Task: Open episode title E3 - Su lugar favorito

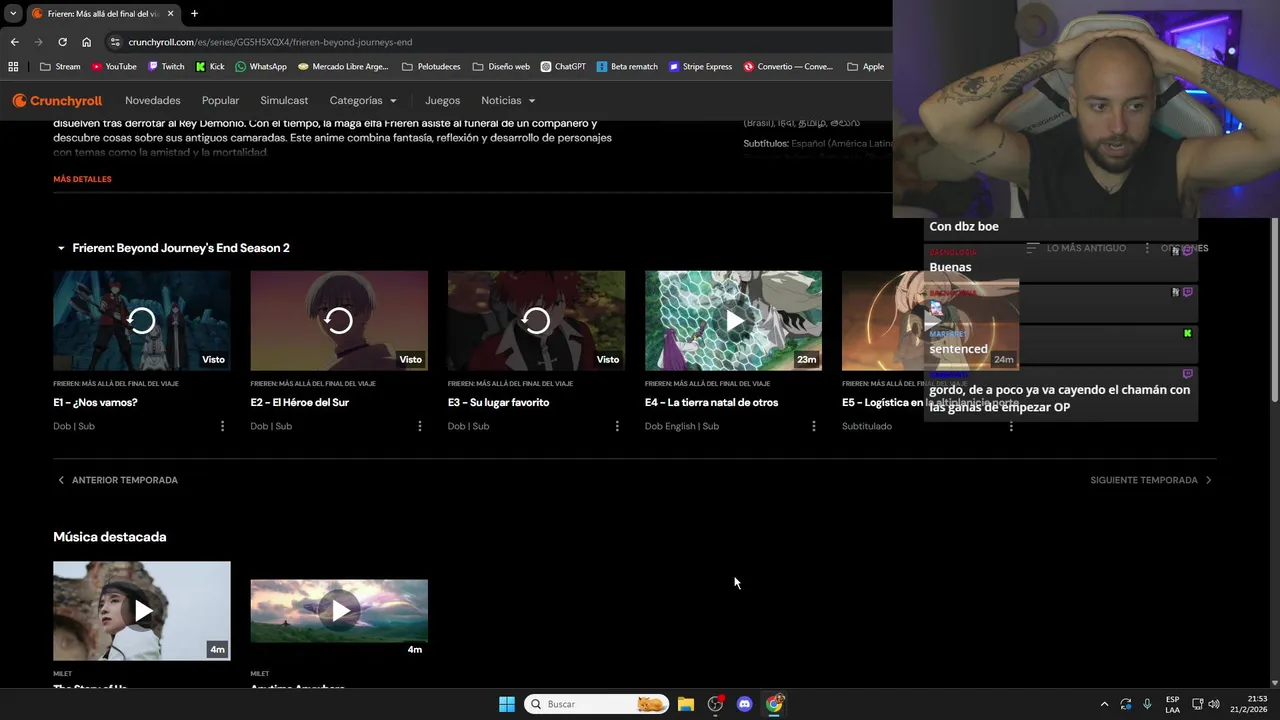Action: click(x=498, y=402)
